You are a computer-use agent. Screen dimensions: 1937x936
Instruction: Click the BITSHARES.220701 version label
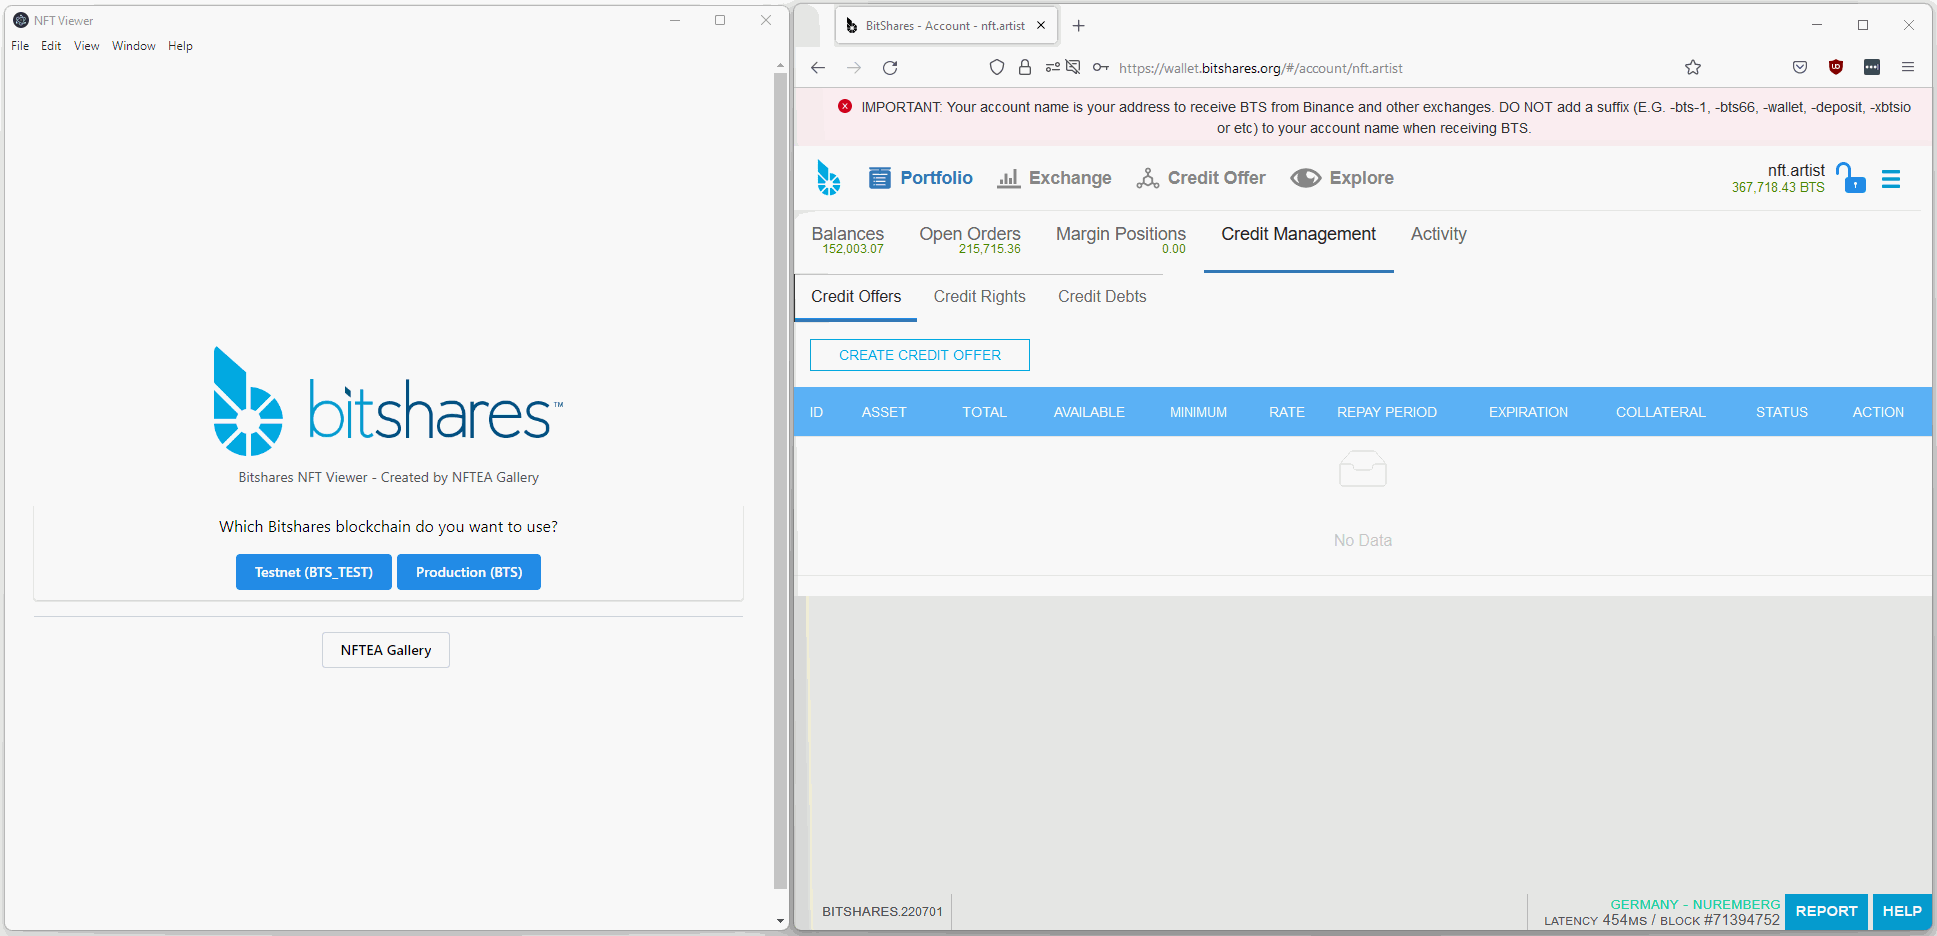click(882, 912)
